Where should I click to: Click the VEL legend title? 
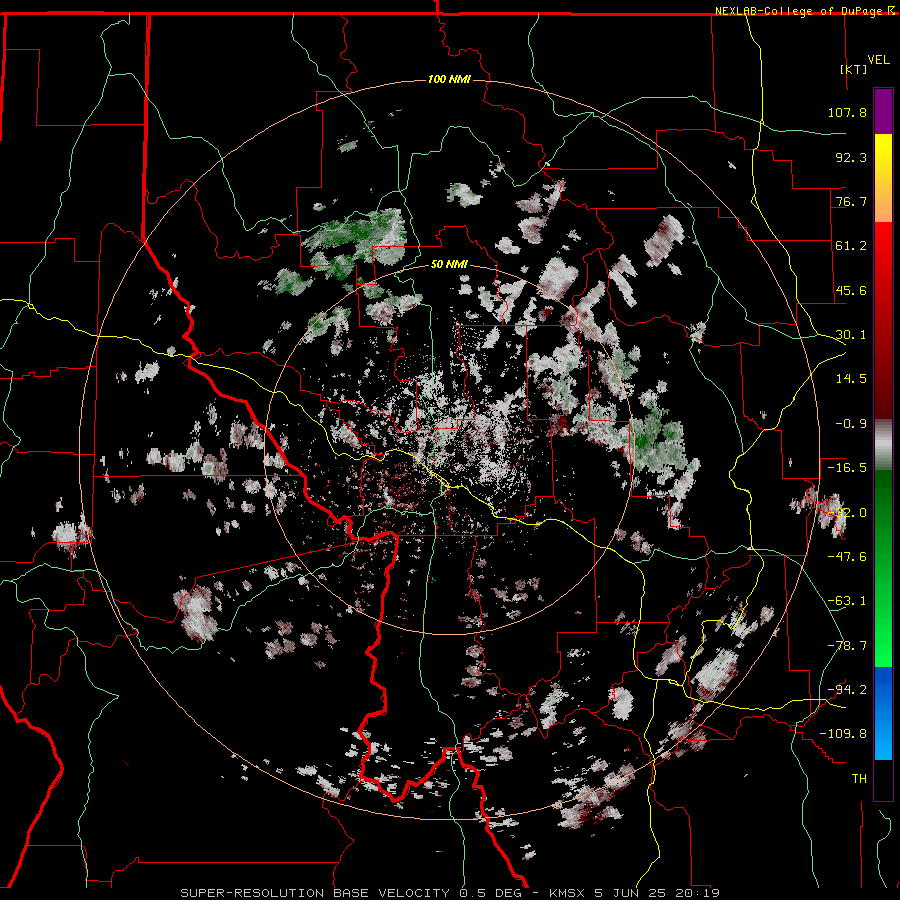point(878,60)
